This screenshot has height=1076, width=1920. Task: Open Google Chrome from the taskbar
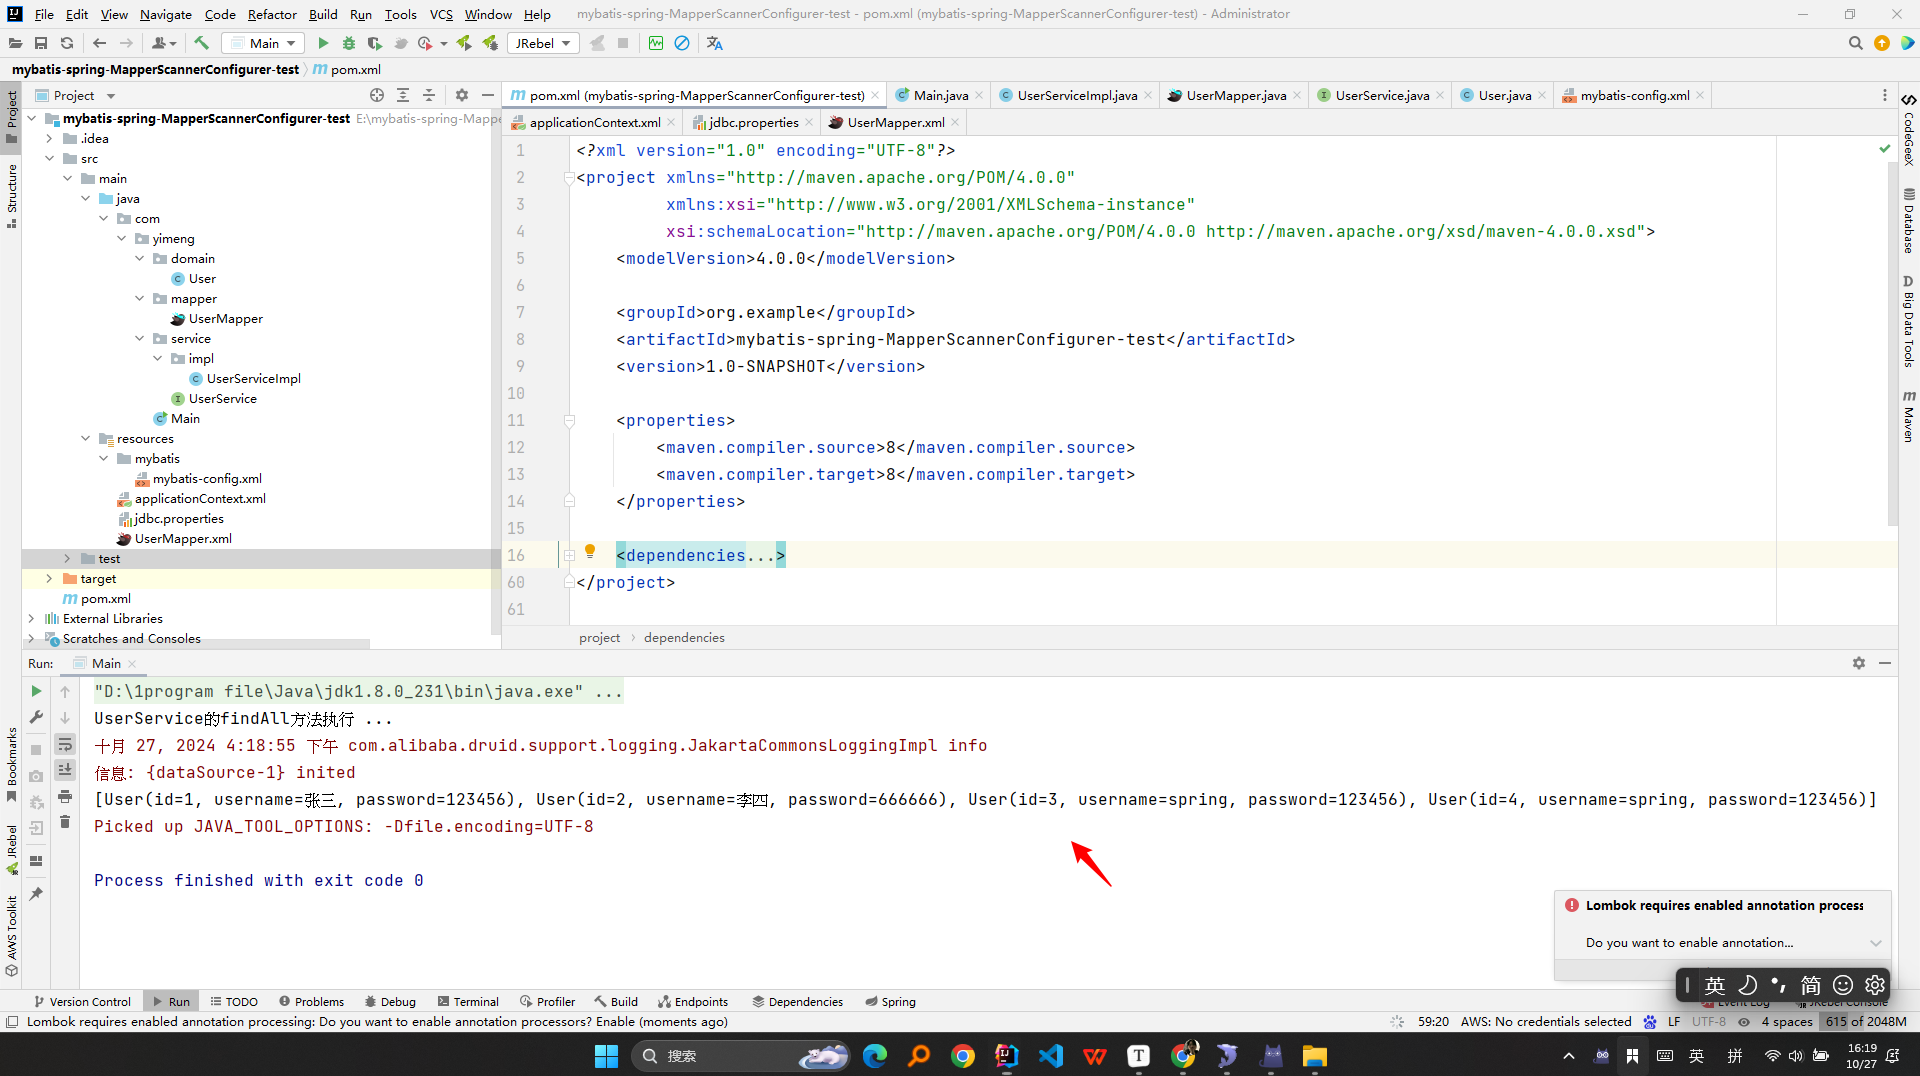pyautogui.click(x=962, y=1056)
